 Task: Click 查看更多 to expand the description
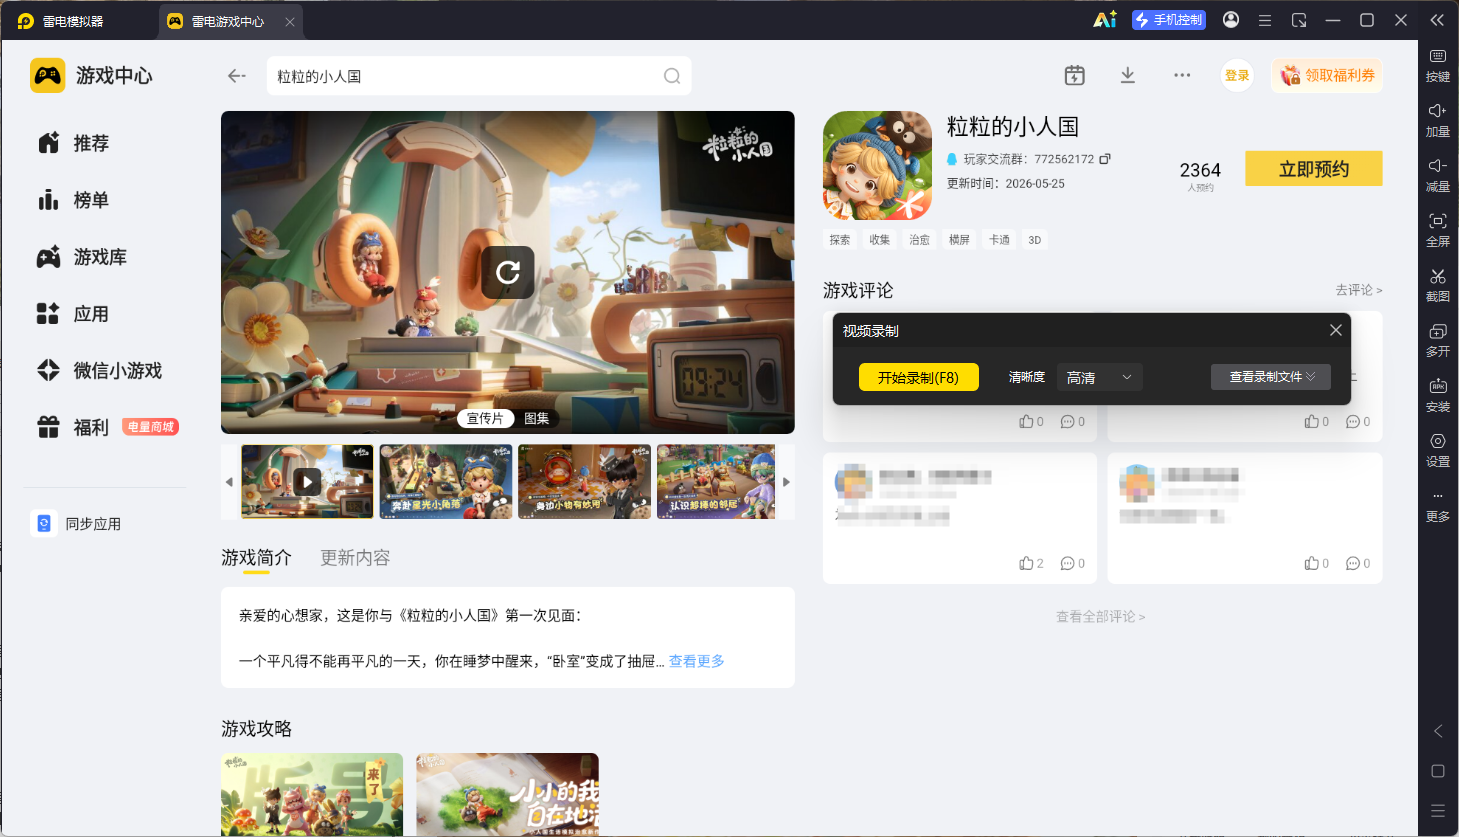pyautogui.click(x=697, y=661)
